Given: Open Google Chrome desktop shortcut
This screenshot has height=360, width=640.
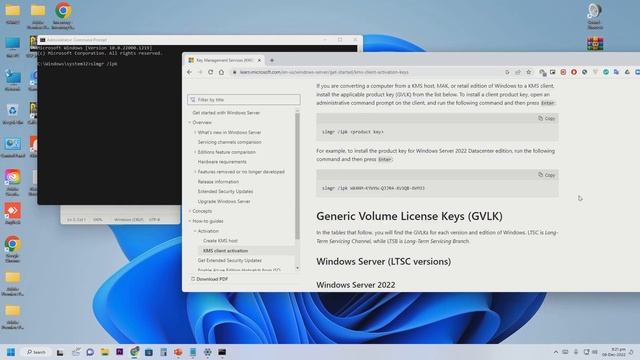Looking at the screenshot, I should pyautogui.click(x=12, y=249).
